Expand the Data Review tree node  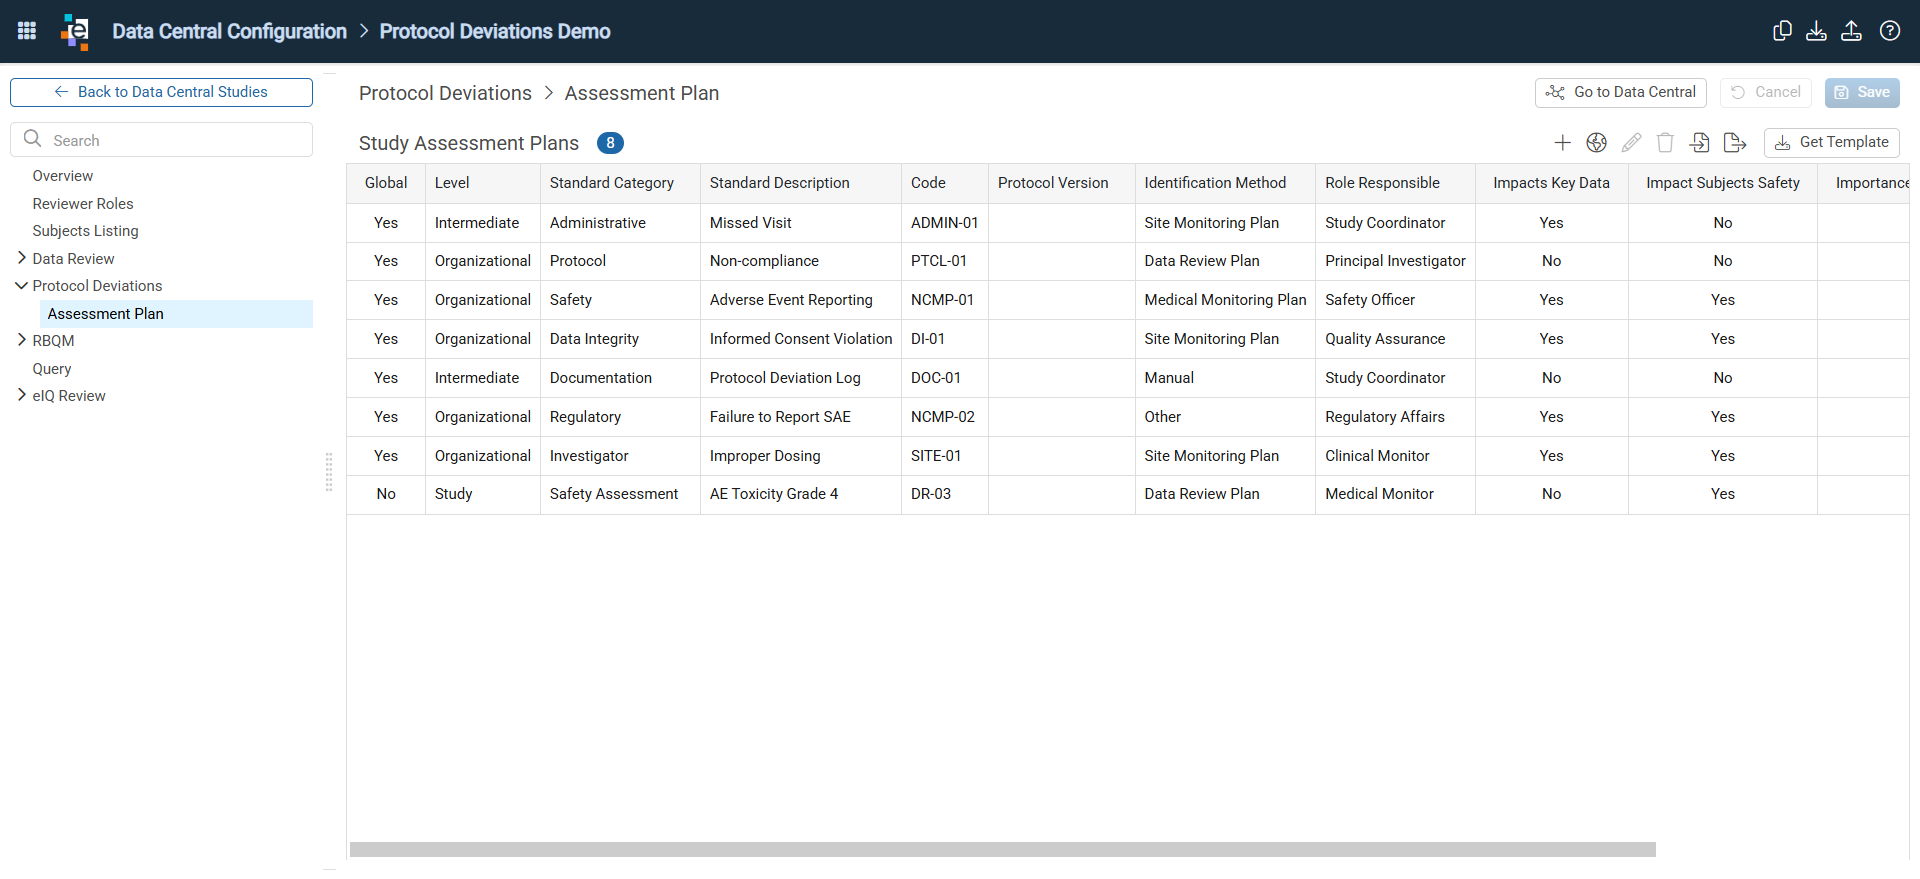[22, 258]
